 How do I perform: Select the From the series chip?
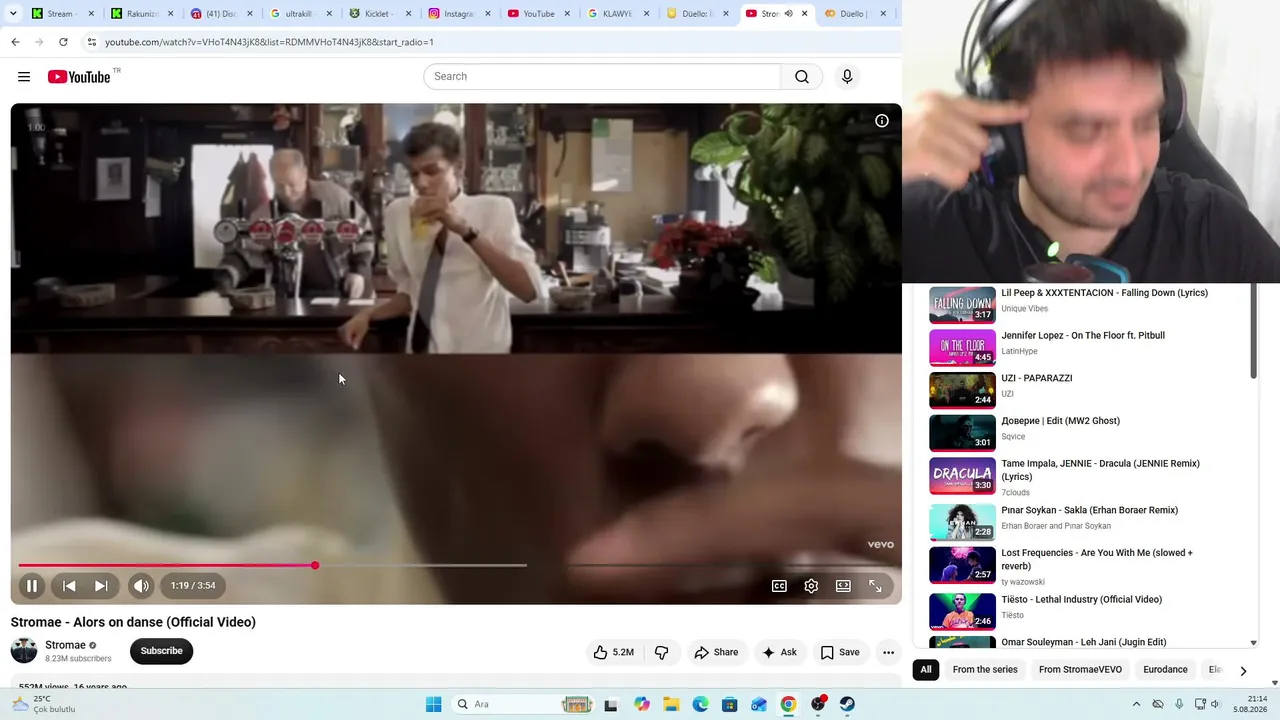pyautogui.click(x=985, y=670)
